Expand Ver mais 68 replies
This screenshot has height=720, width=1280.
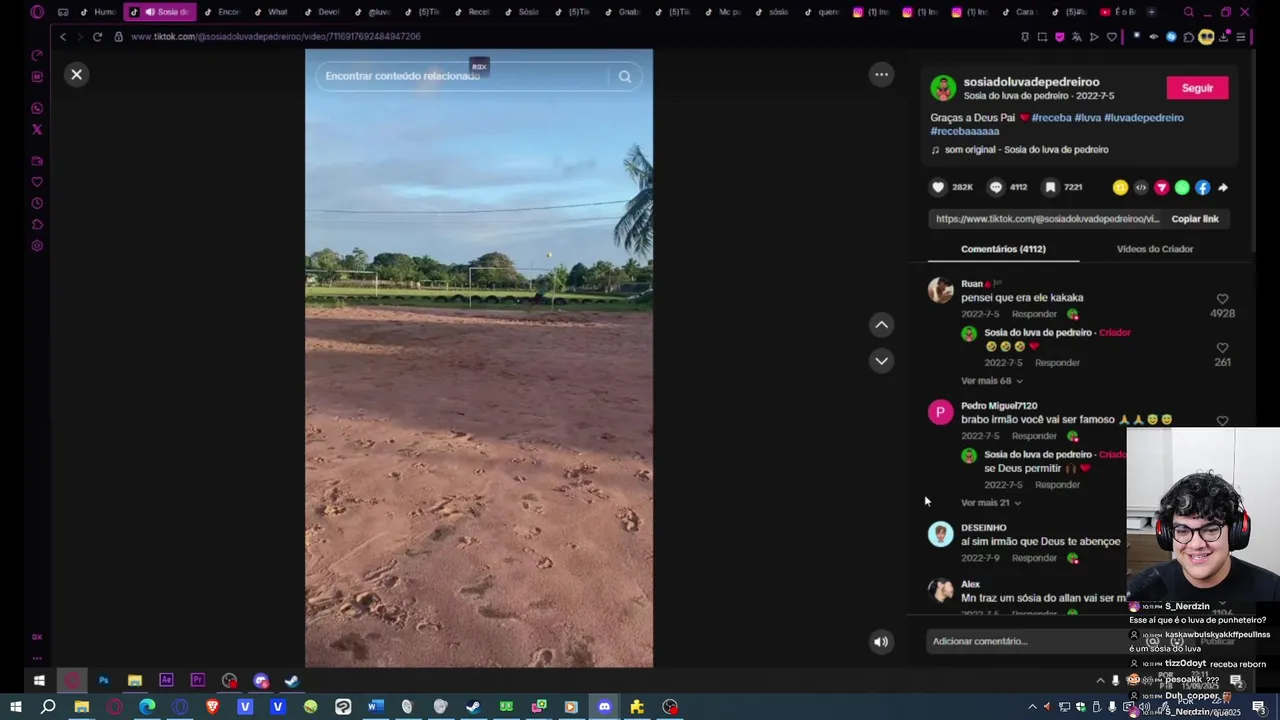[x=992, y=381]
